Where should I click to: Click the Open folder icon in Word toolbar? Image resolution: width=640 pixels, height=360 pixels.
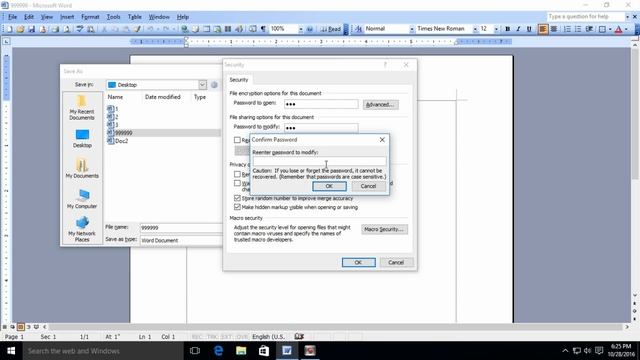pyautogui.click(x=20, y=29)
